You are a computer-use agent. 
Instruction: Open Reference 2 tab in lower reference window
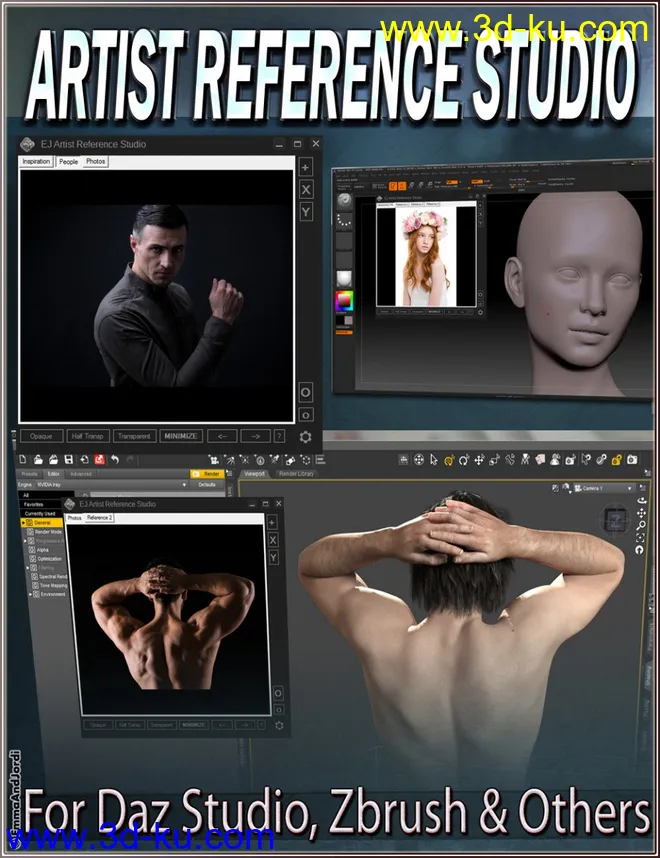99,518
